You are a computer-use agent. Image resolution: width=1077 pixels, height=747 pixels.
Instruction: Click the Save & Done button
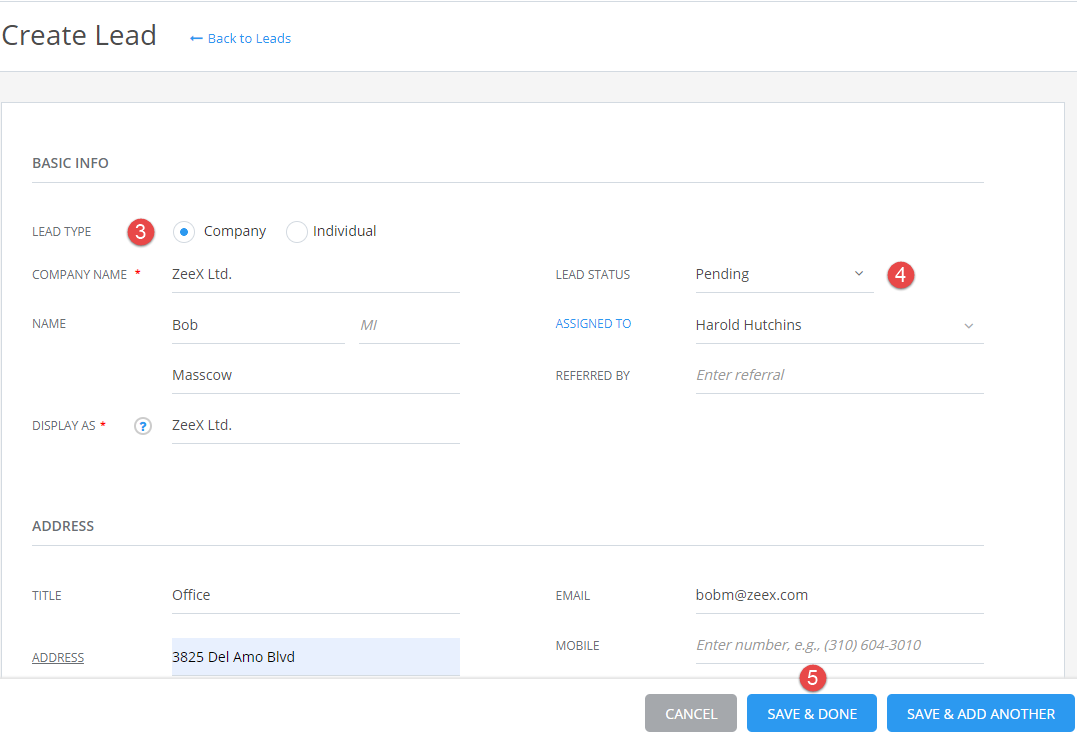(x=812, y=713)
